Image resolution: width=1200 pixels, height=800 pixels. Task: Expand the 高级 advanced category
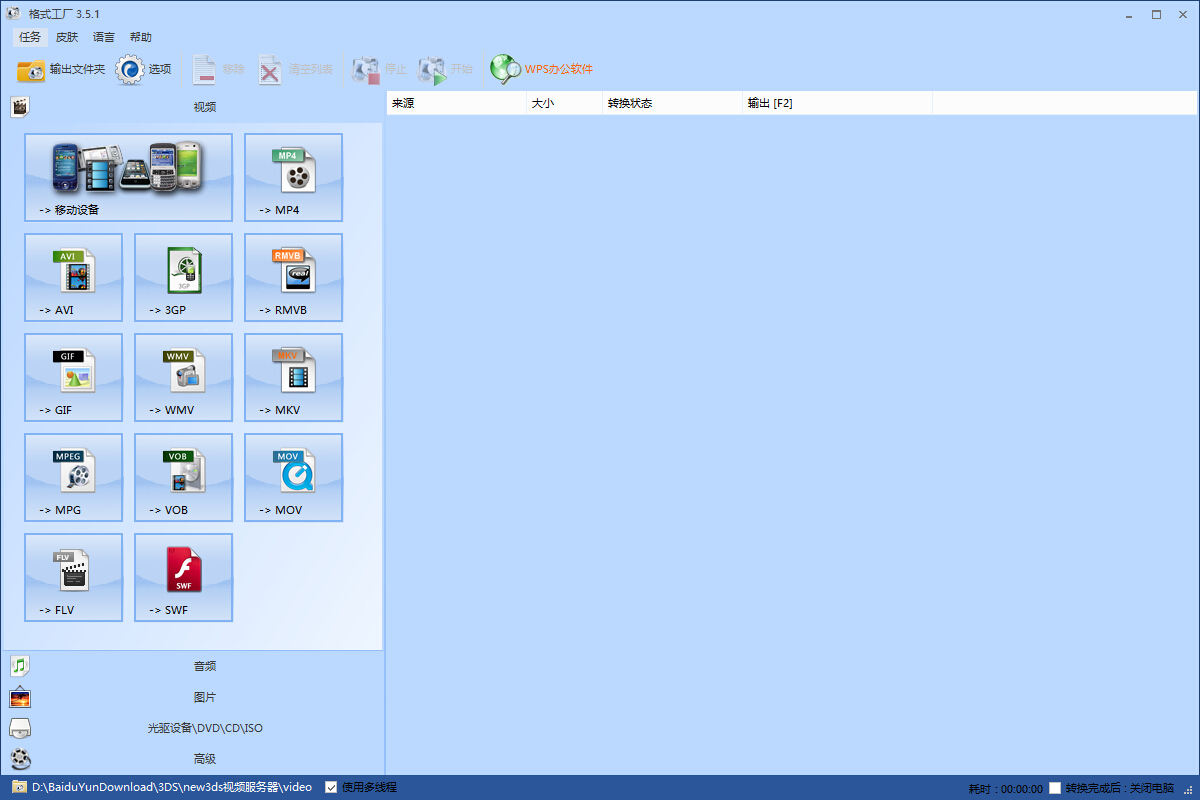point(193,759)
